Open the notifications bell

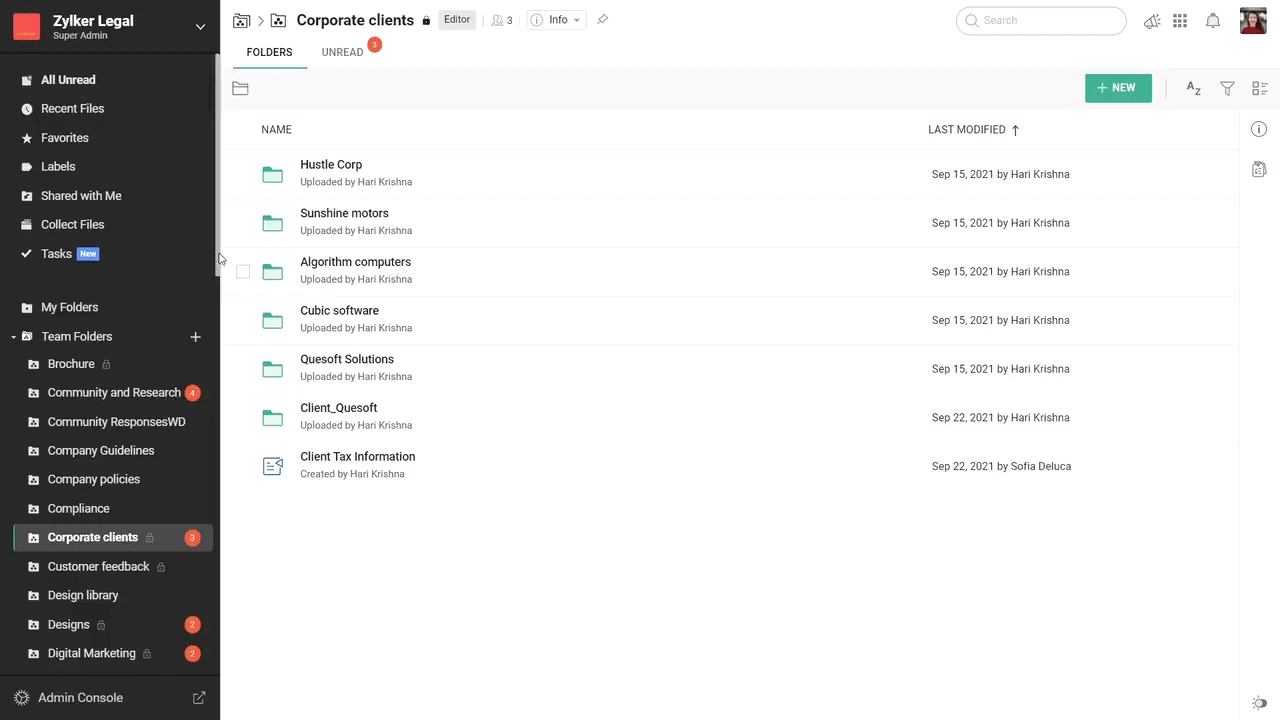[1213, 21]
